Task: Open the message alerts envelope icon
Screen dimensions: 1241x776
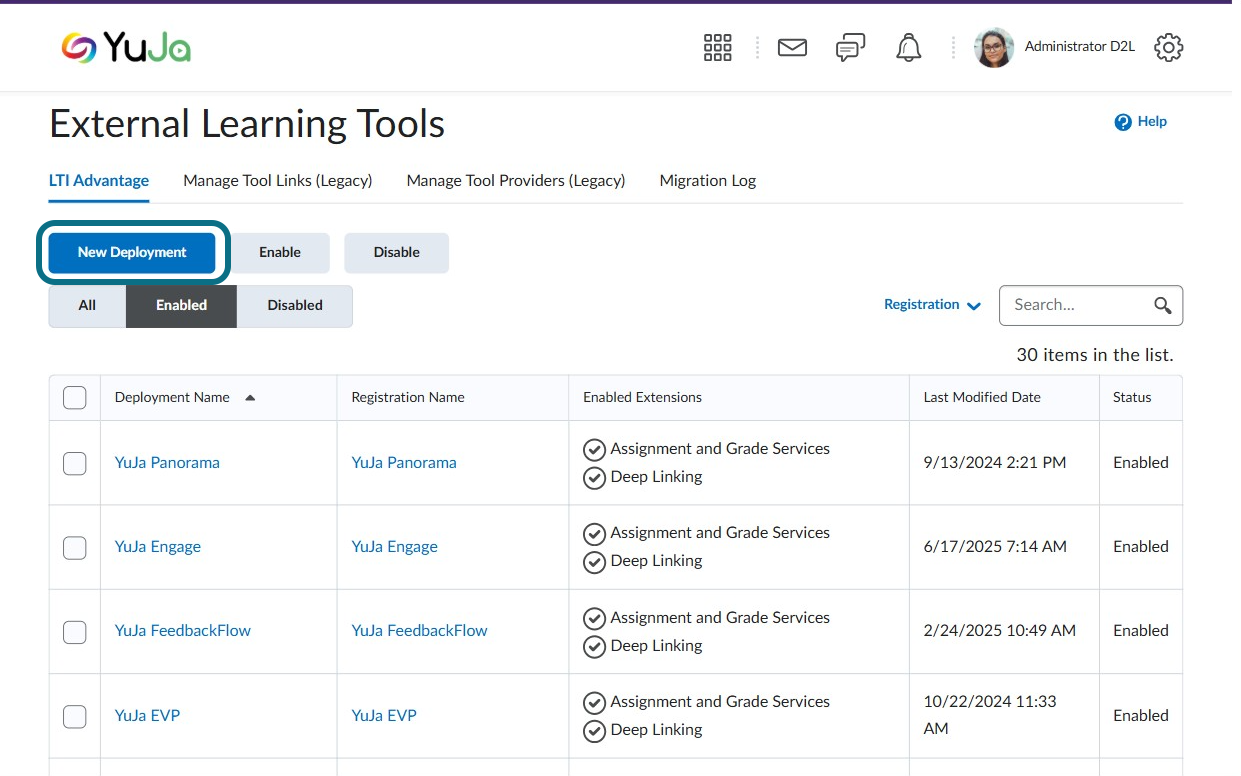Action: point(792,47)
